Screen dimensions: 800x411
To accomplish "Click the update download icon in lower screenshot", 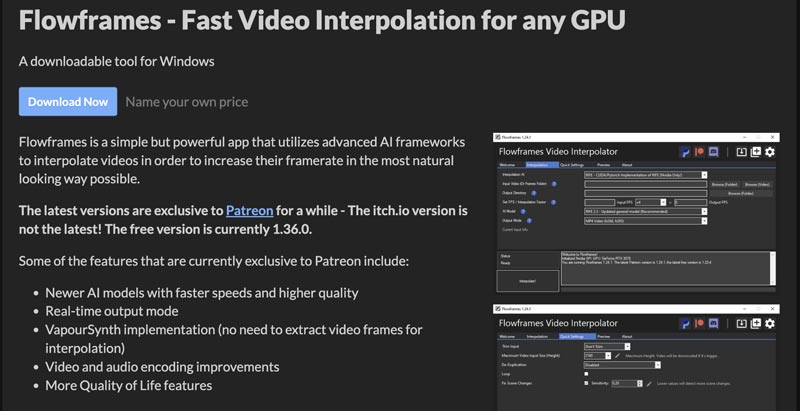I will point(742,323).
